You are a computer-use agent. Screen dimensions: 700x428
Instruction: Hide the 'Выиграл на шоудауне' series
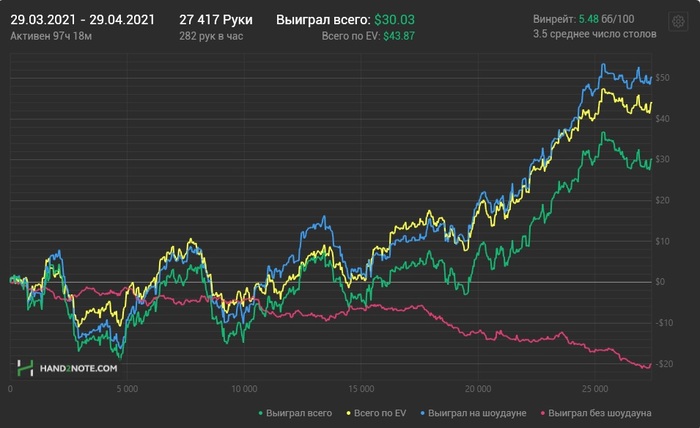coord(477,412)
